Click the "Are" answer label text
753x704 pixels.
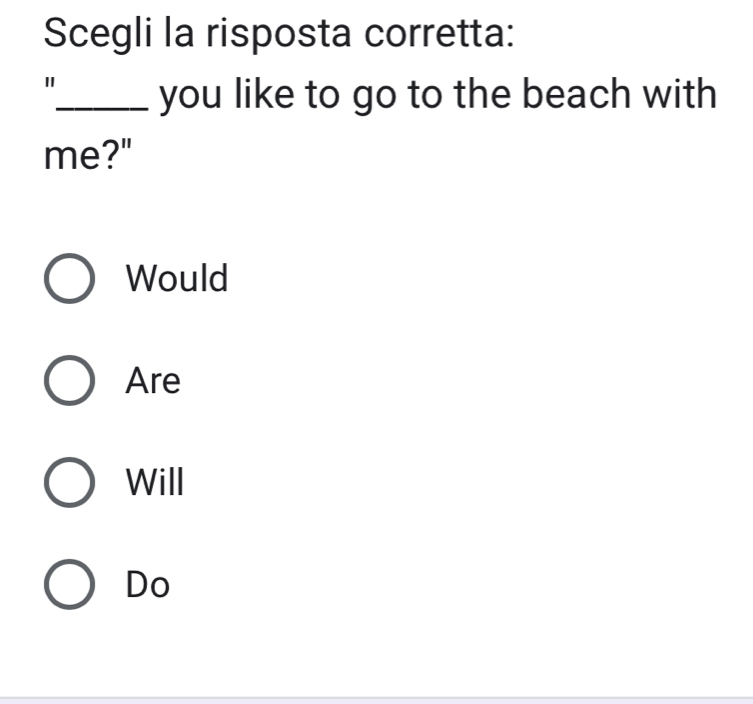[x=154, y=382]
